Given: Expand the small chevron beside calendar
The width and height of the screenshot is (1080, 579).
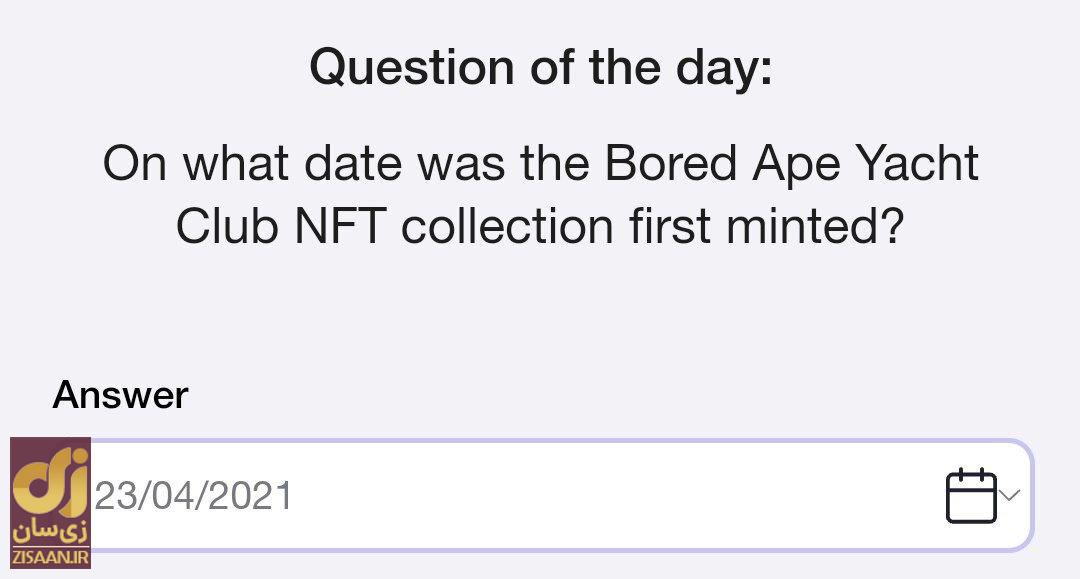Looking at the screenshot, I should (x=1011, y=494).
